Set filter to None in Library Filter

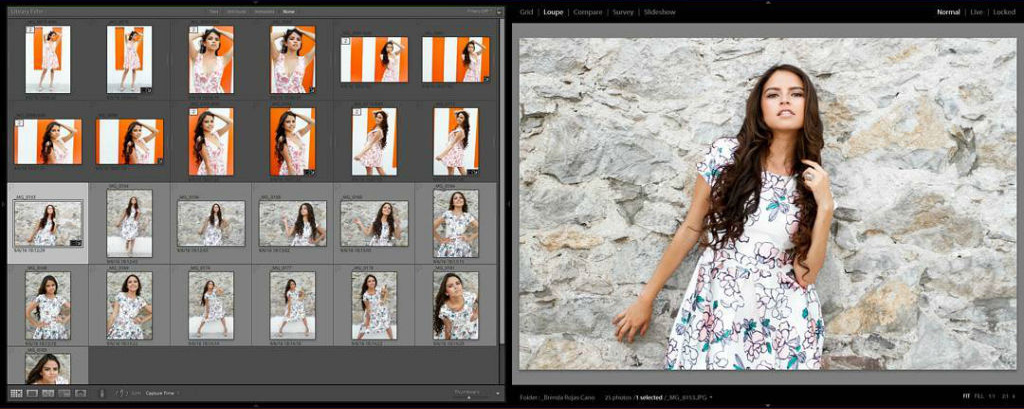coord(289,11)
